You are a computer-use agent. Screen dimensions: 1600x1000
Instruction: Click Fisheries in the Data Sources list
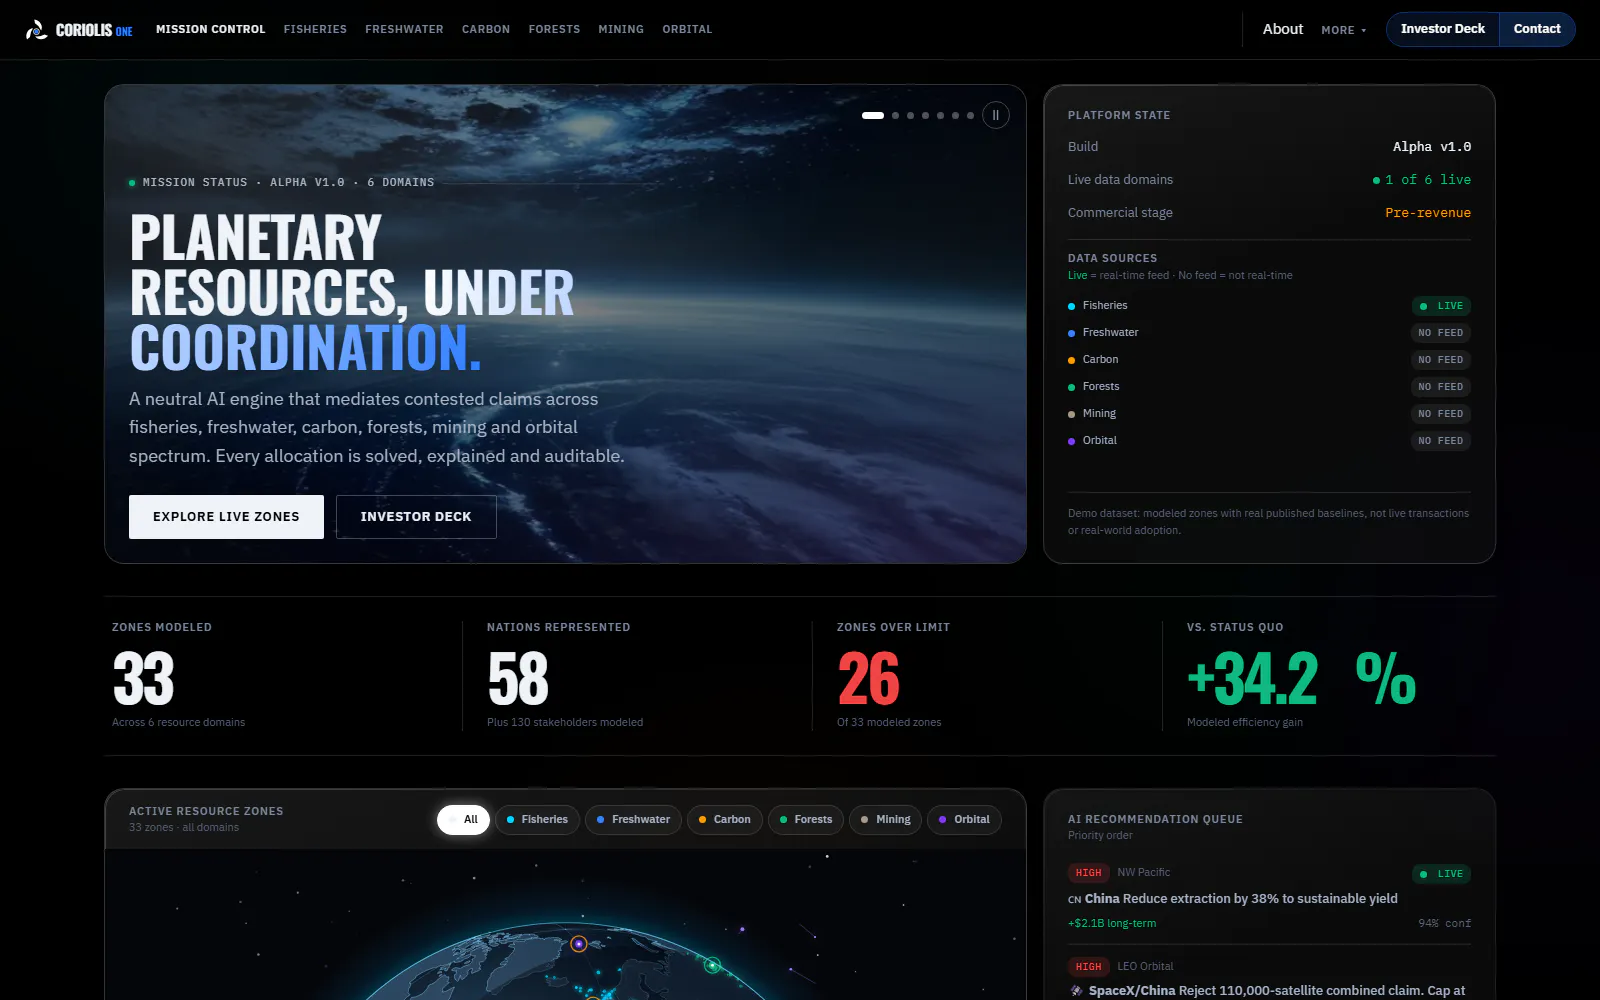pyautogui.click(x=1105, y=306)
